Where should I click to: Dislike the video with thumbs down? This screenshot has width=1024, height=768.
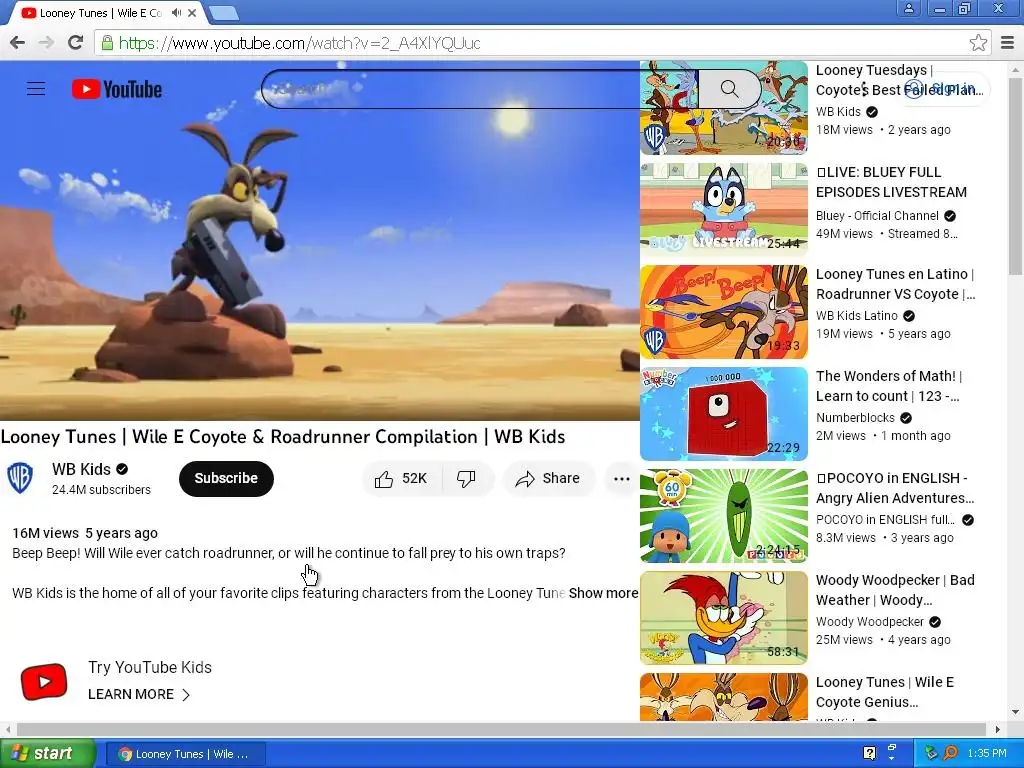point(466,479)
